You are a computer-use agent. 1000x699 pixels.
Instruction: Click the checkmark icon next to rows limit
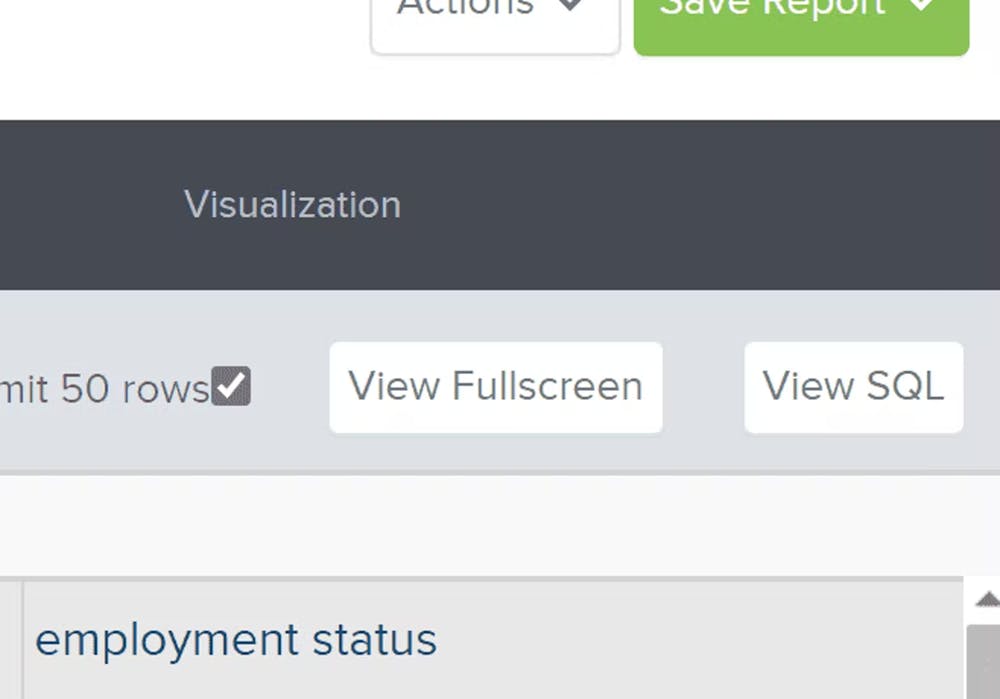pos(231,385)
